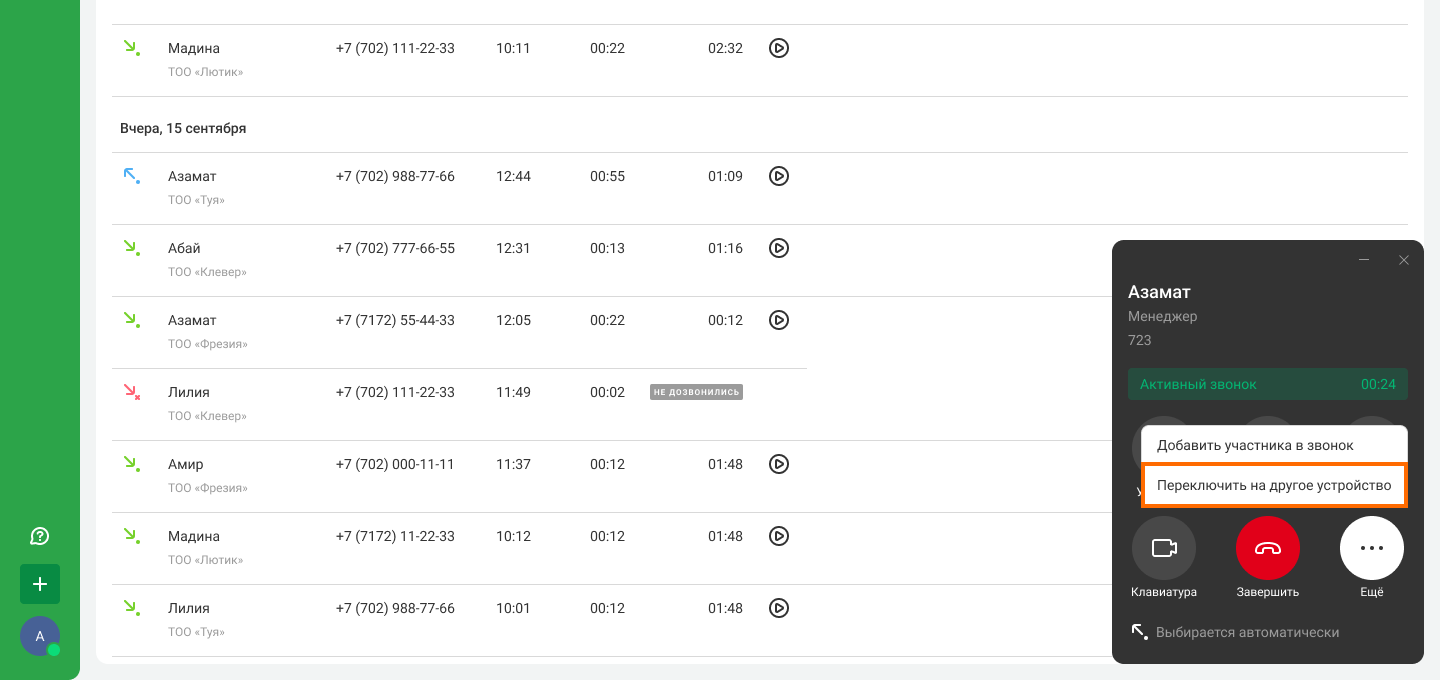The height and width of the screenshot is (680, 1440).
Task: Play recording of Liliya's 10:01 call
Action: click(779, 608)
